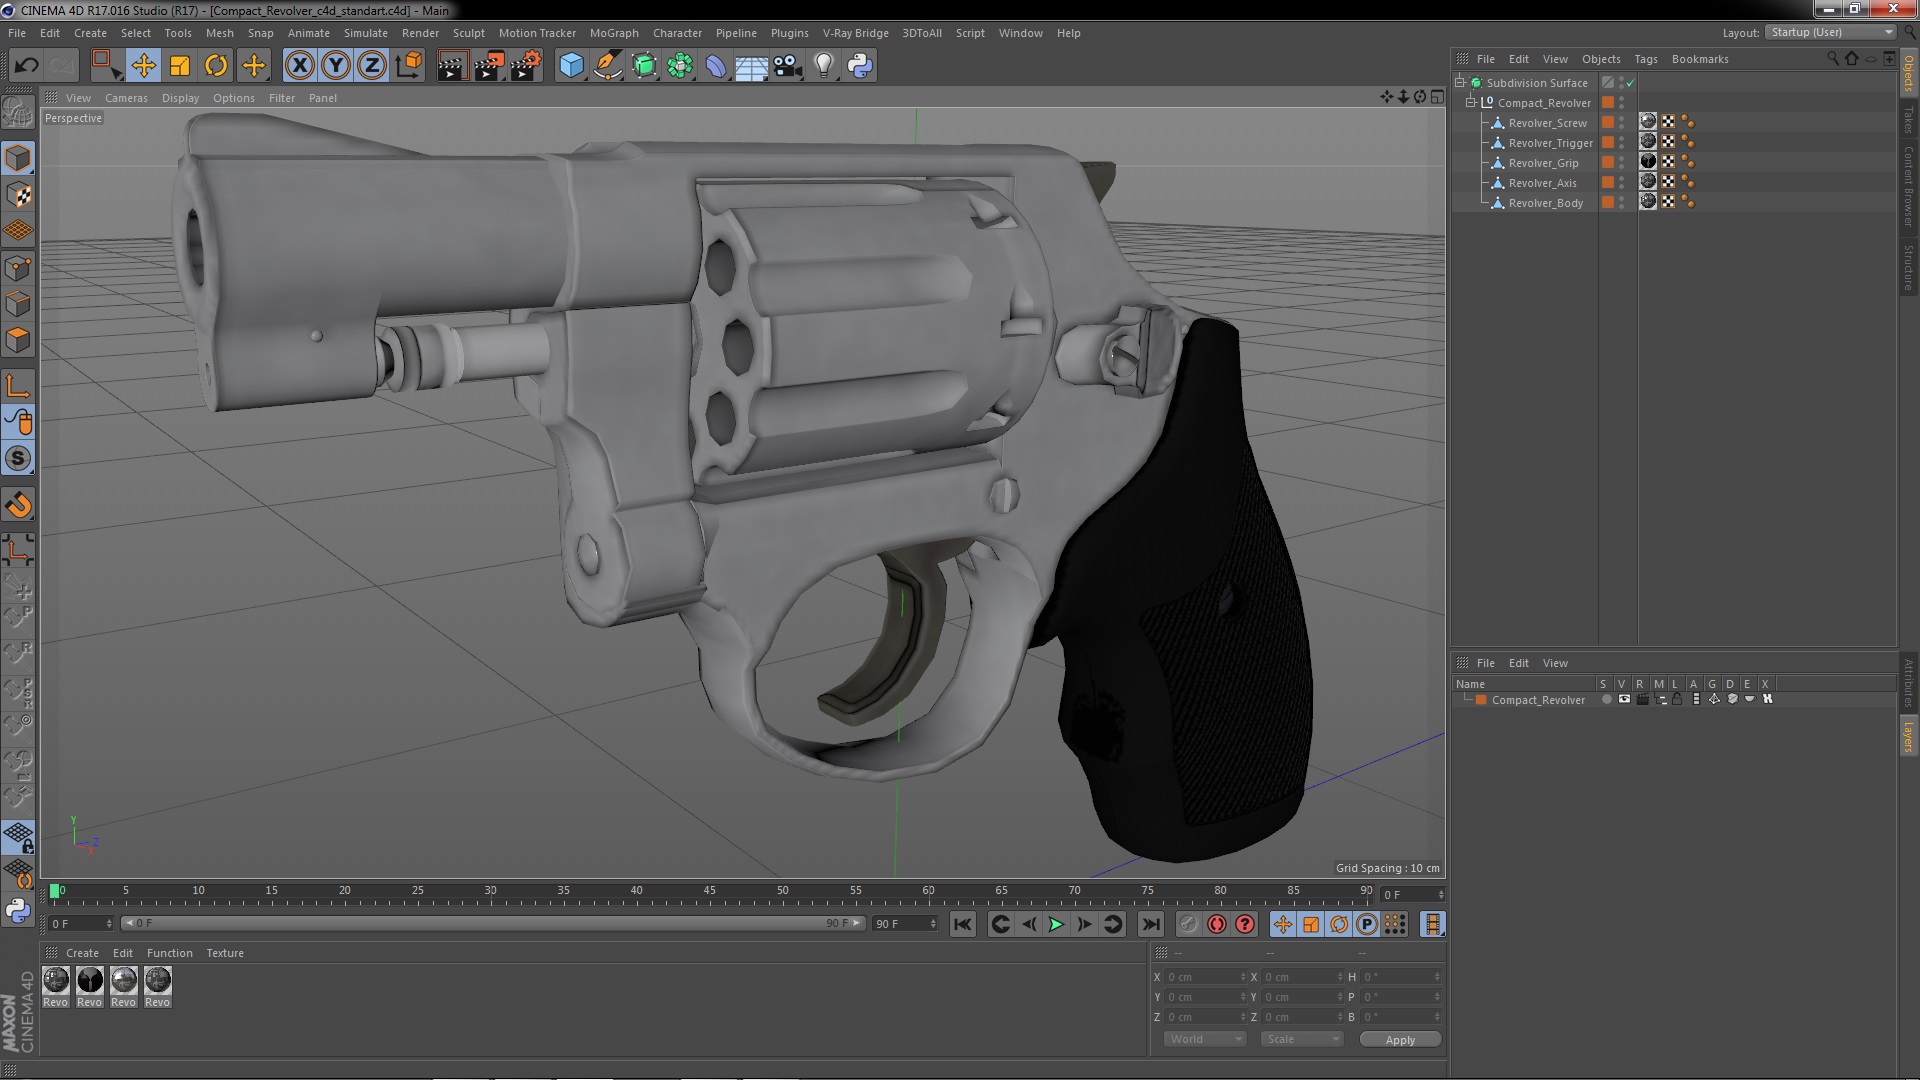
Task: Click the Render to Picture Viewer icon
Action: (x=488, y=66)
